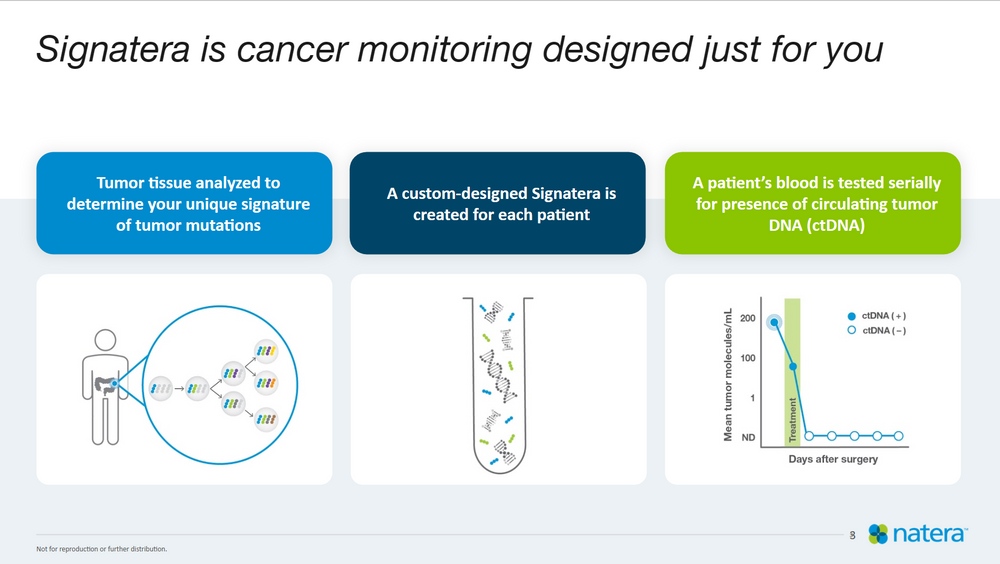Click the last hollow data point on chart
This screenshot has height=564, width=1000.
pos(898,436)
